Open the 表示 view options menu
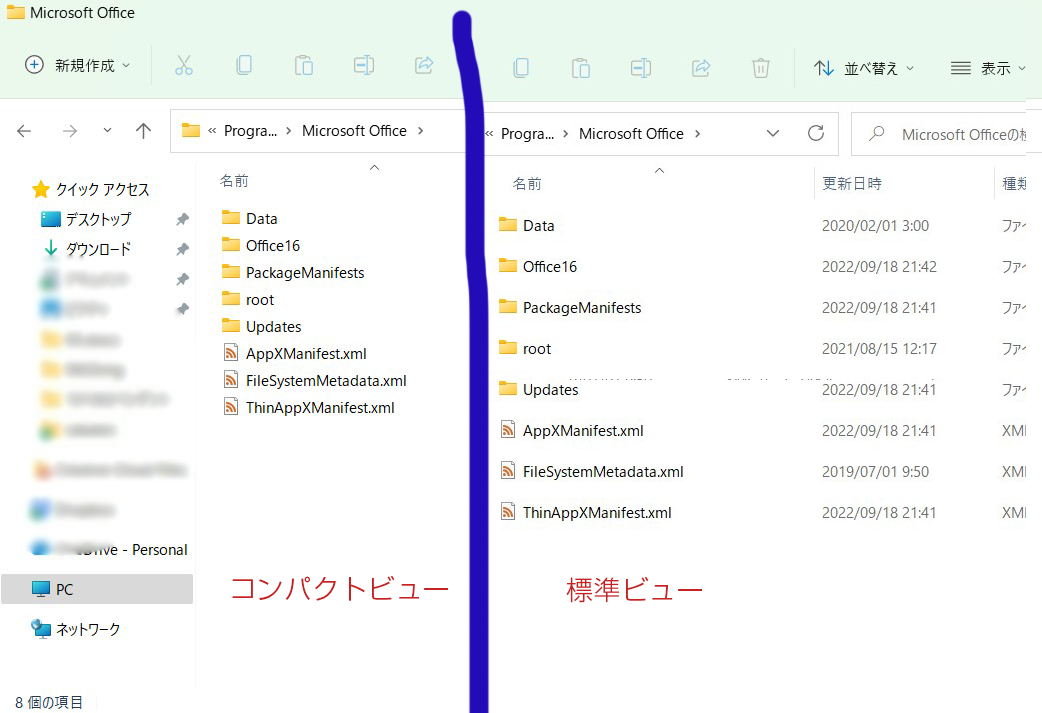 coord(988,68)
